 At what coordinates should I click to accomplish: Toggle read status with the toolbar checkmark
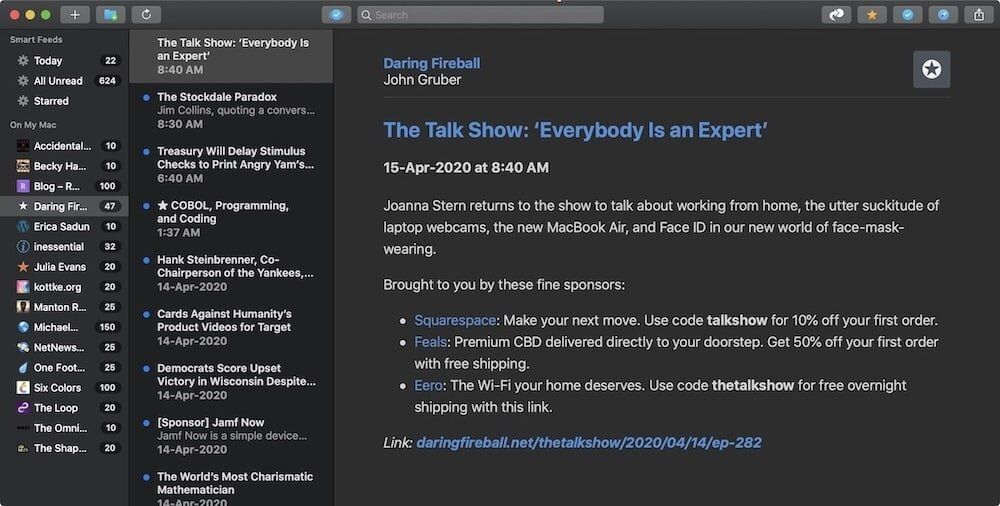pyautogui.click(x=907, y=15)
